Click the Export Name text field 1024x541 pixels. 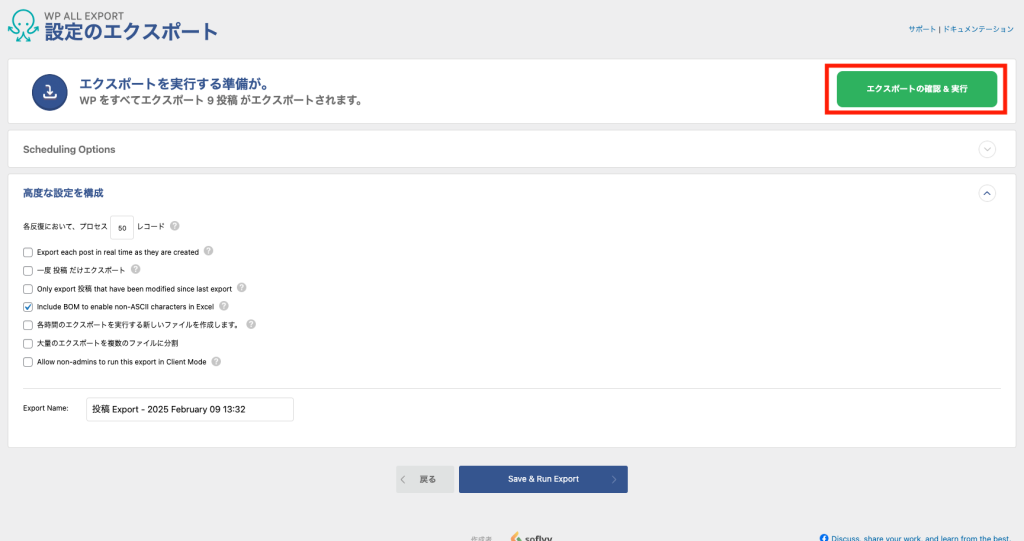[x=190, y=409]
